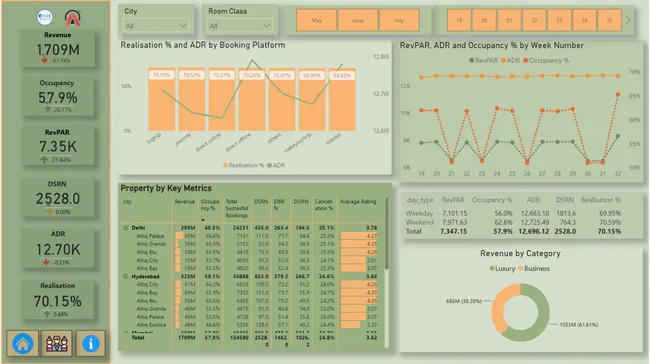Select the June month slicer button
This screenshot has width=650, height=364.
(x=358, y=20)
